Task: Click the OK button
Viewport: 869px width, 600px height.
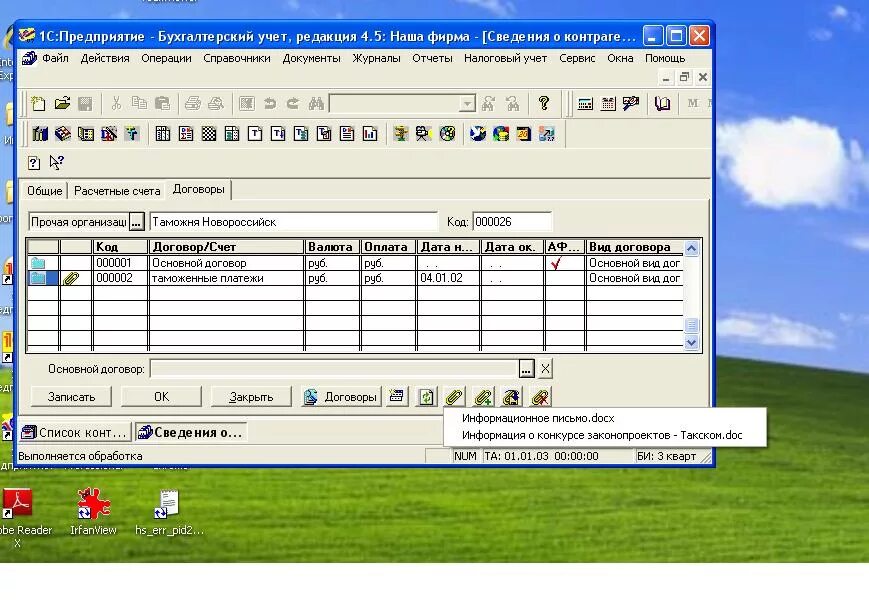Action: pyautogui.click(x=161, y=397)
